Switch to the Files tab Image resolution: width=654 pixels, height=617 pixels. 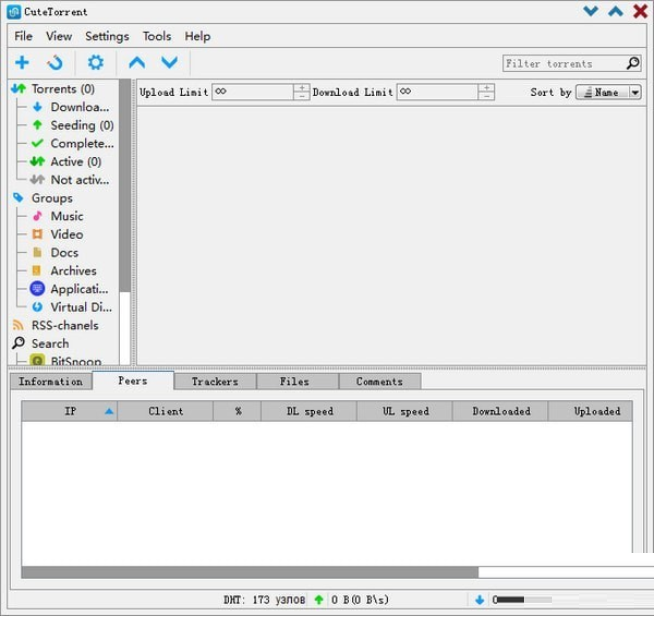click(294, 381)
